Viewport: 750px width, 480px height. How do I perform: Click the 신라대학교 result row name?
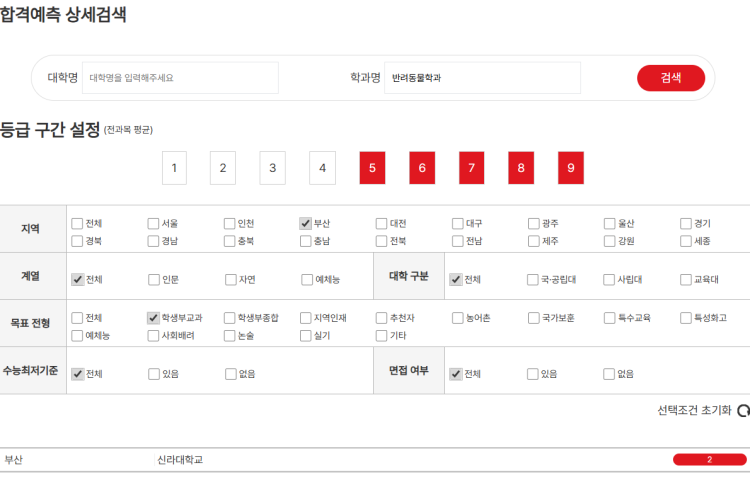pos(180,460)
